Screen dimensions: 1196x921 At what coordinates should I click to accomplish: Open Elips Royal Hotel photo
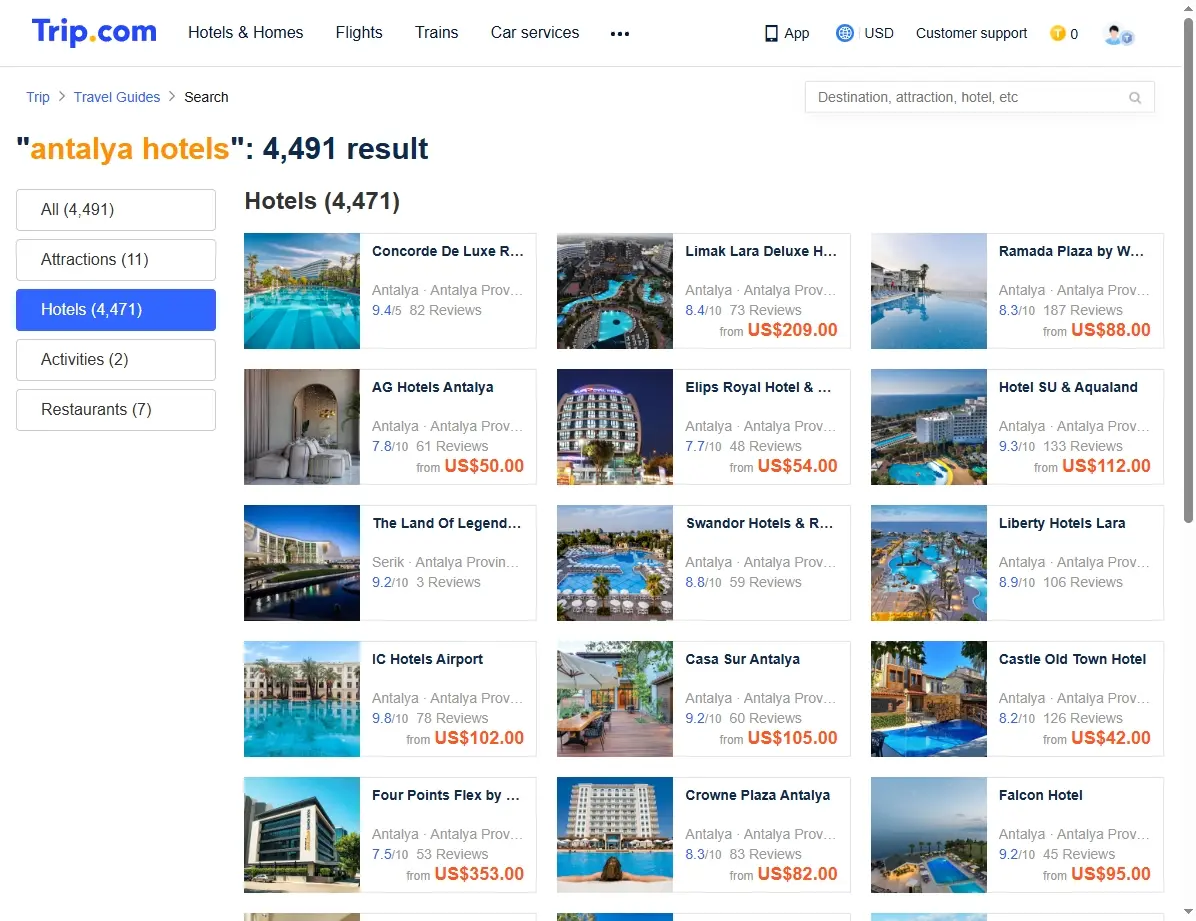click(615, 427)
